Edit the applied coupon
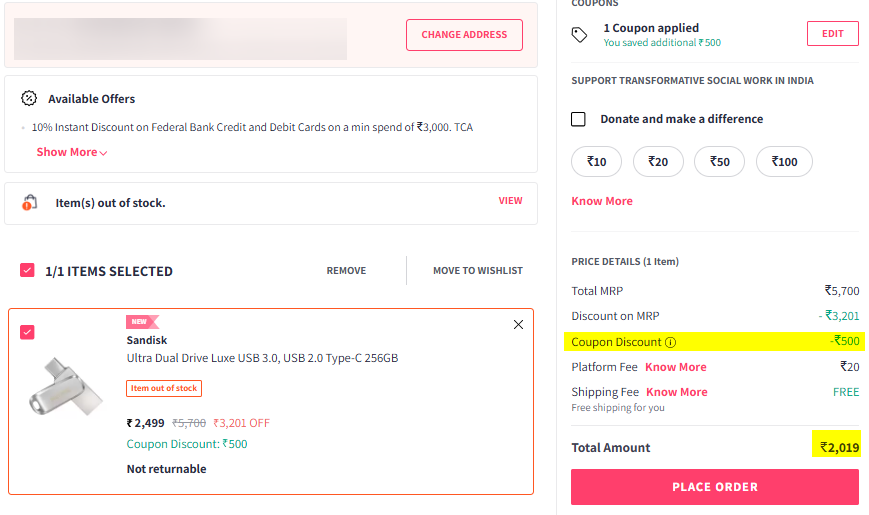The height and width of the screenshot is (515, 869). (x=832, y=34)
